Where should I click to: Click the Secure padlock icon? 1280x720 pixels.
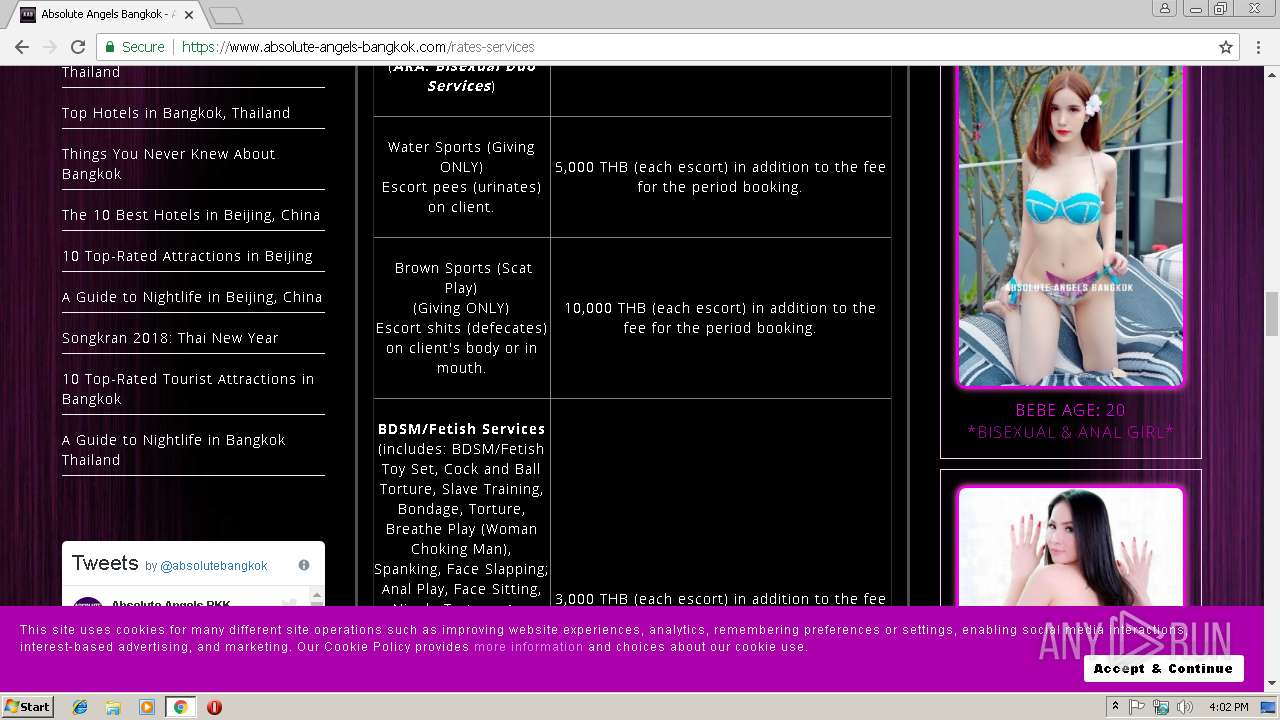coord(110,47)
